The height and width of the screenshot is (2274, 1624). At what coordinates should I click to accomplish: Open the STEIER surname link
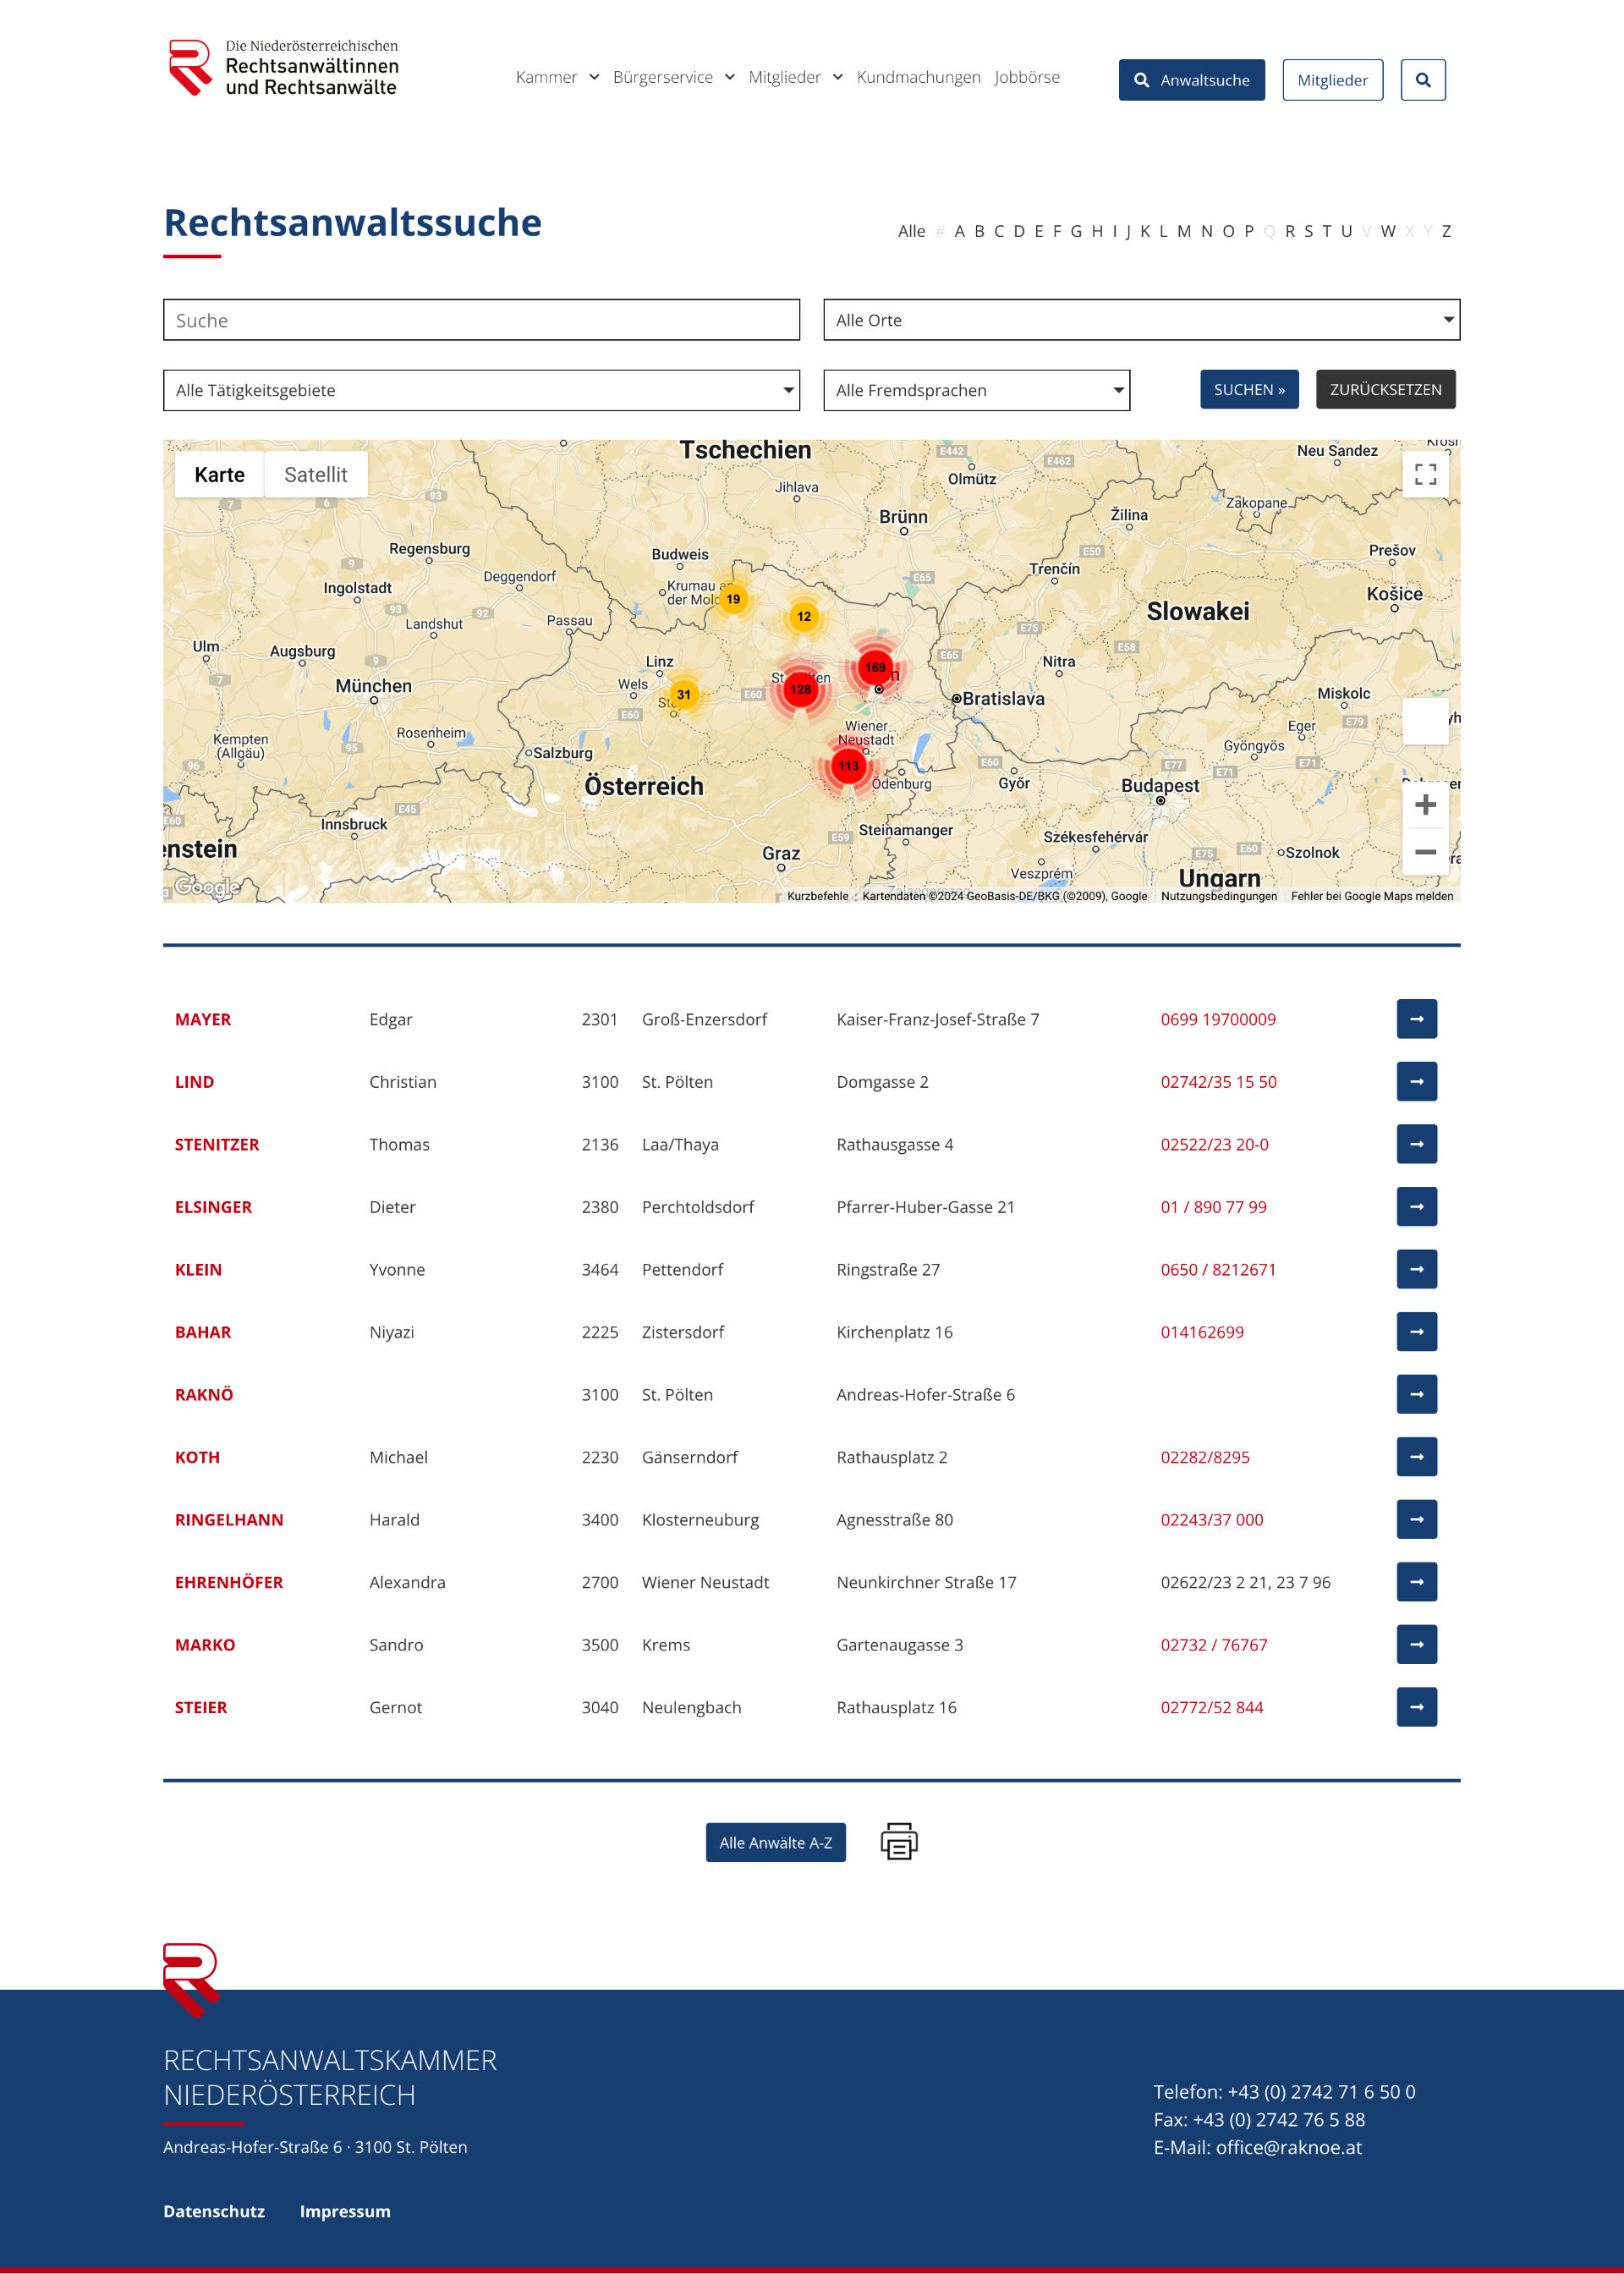(201, 1707)
